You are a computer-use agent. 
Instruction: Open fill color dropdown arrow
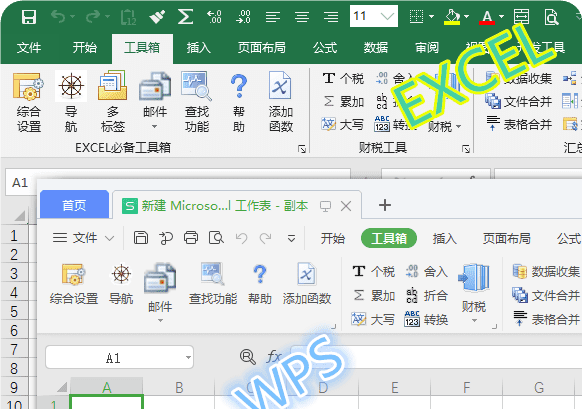pos(467,16)
